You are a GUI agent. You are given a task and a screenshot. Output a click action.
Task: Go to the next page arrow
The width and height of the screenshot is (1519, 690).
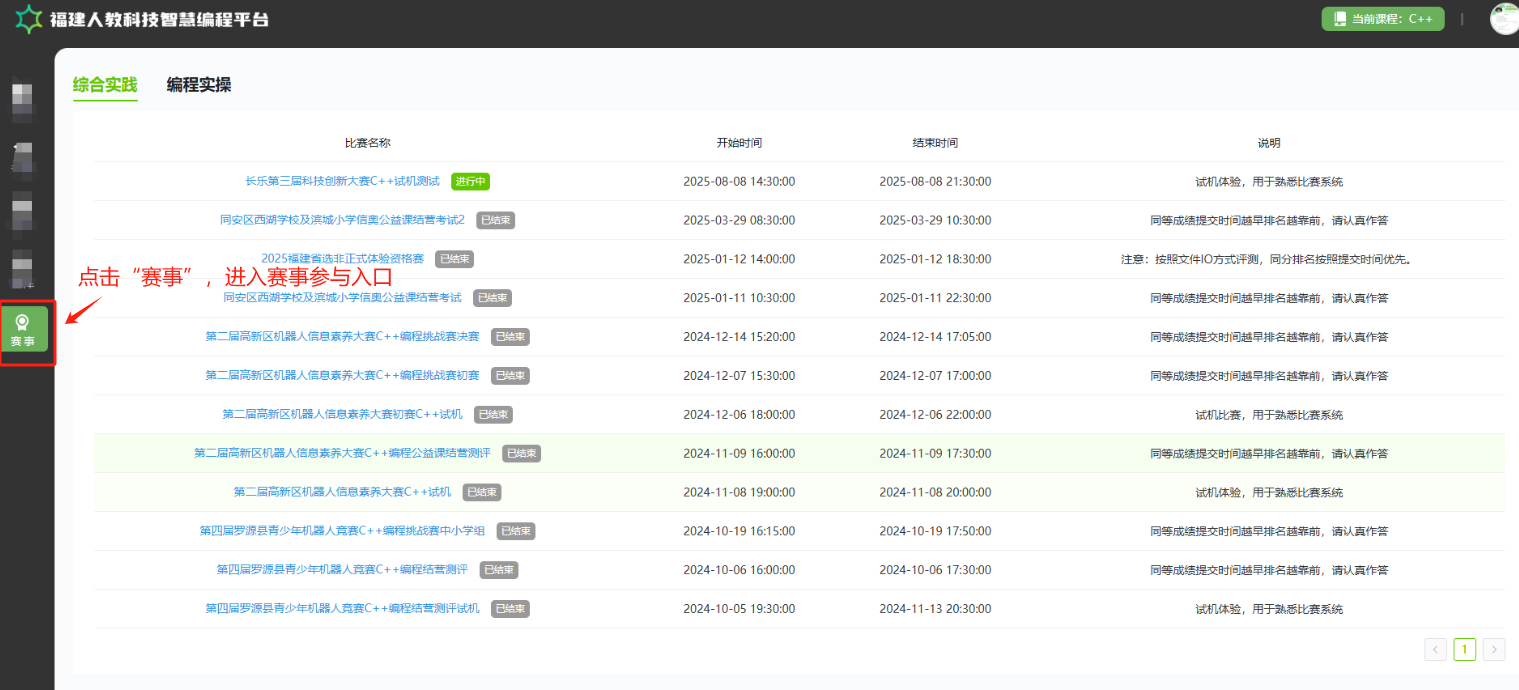click(x=1493, y=650)
